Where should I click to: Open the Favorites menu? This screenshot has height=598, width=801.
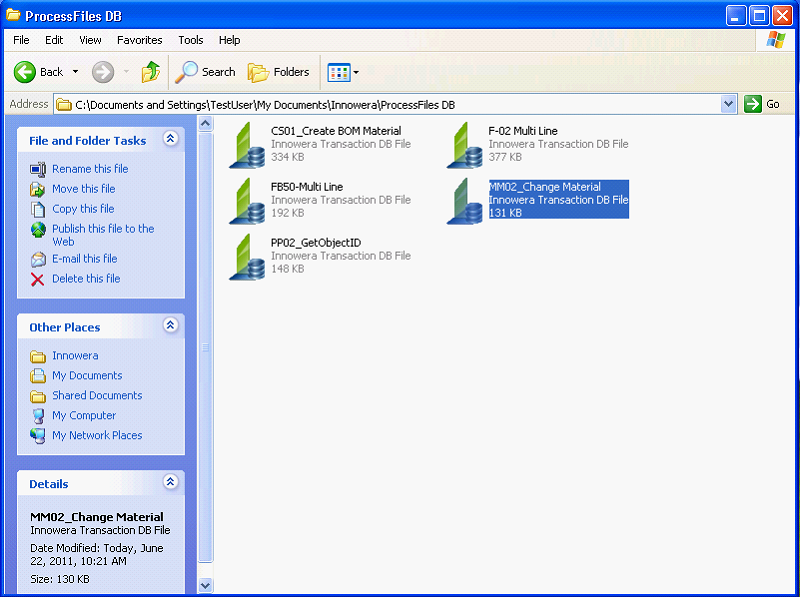[x=139, y=40]
